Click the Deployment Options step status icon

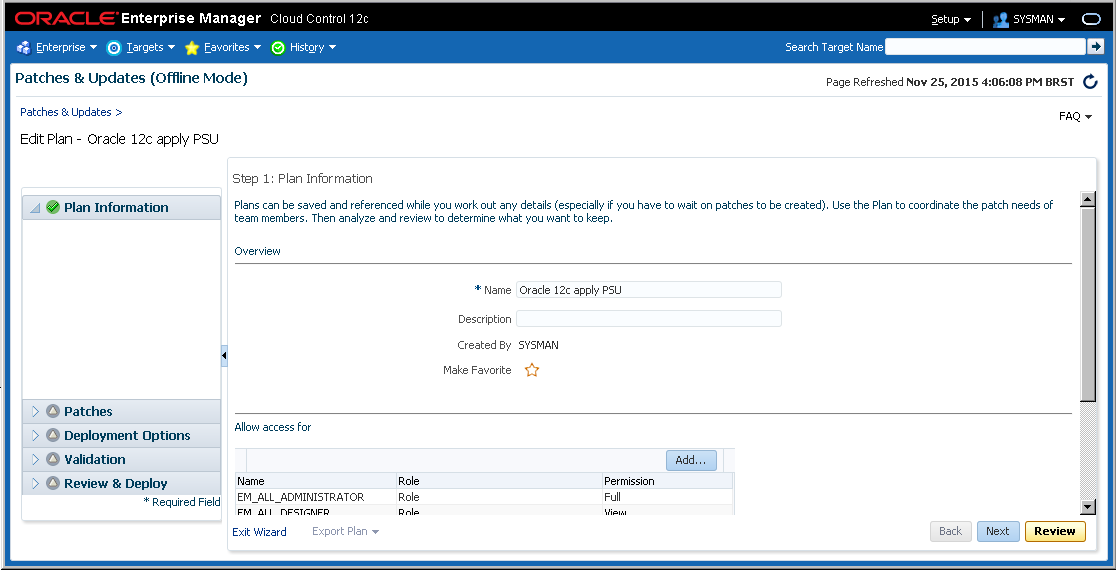[52, 436]
